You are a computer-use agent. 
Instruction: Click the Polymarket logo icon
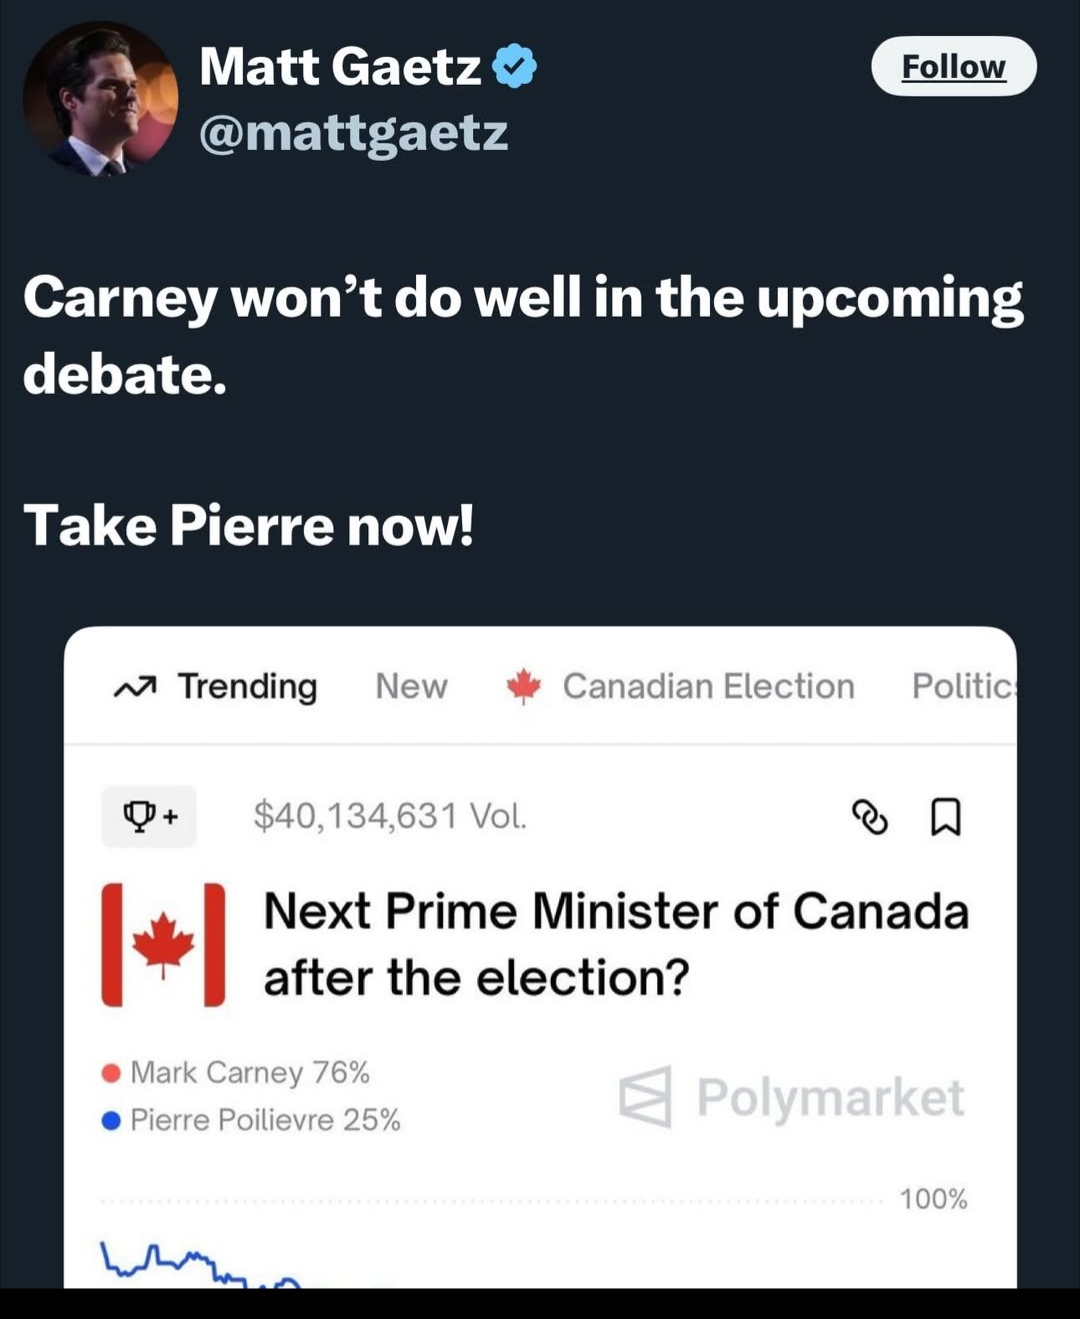[645, 1097]
